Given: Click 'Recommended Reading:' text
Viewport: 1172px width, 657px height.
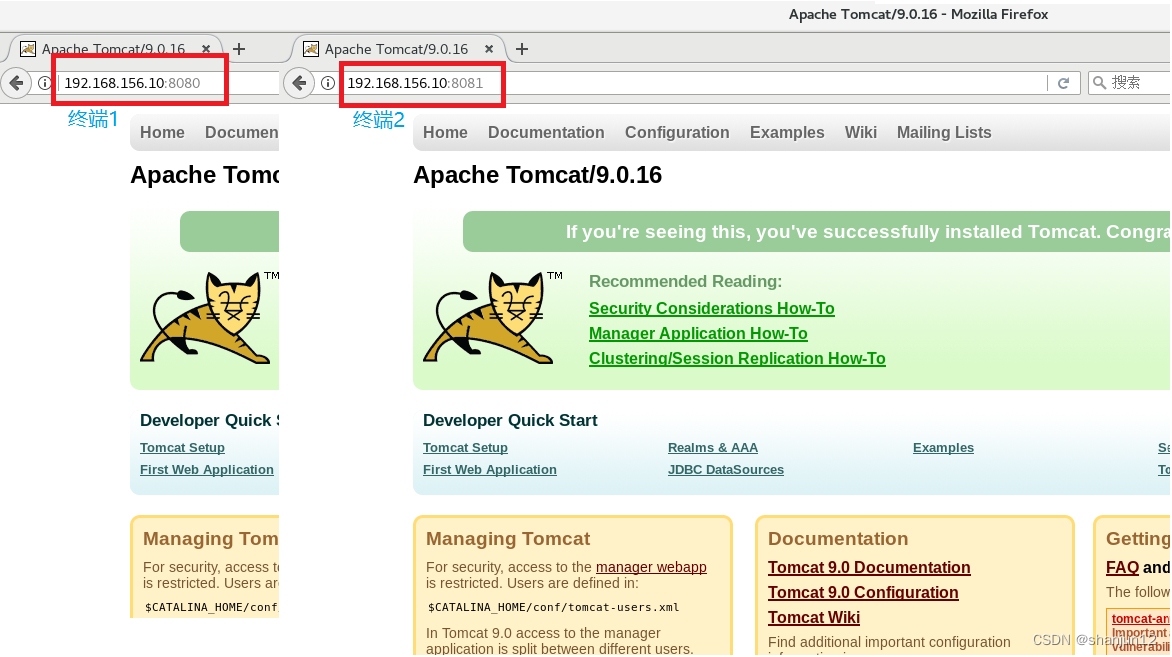Looking at the screenshot, I should (685, 282).
